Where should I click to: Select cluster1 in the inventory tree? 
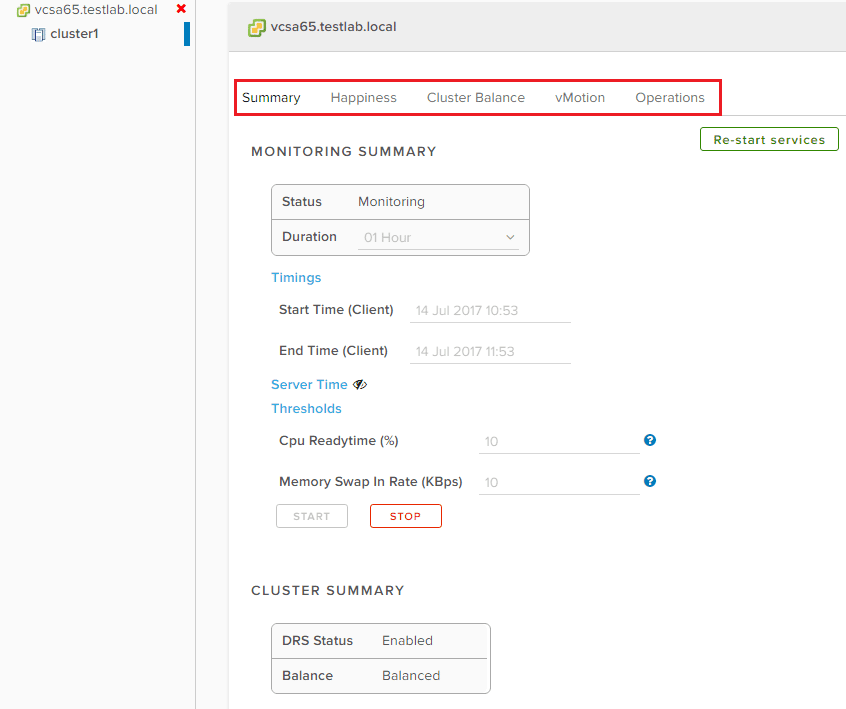[x=74, y=34]
